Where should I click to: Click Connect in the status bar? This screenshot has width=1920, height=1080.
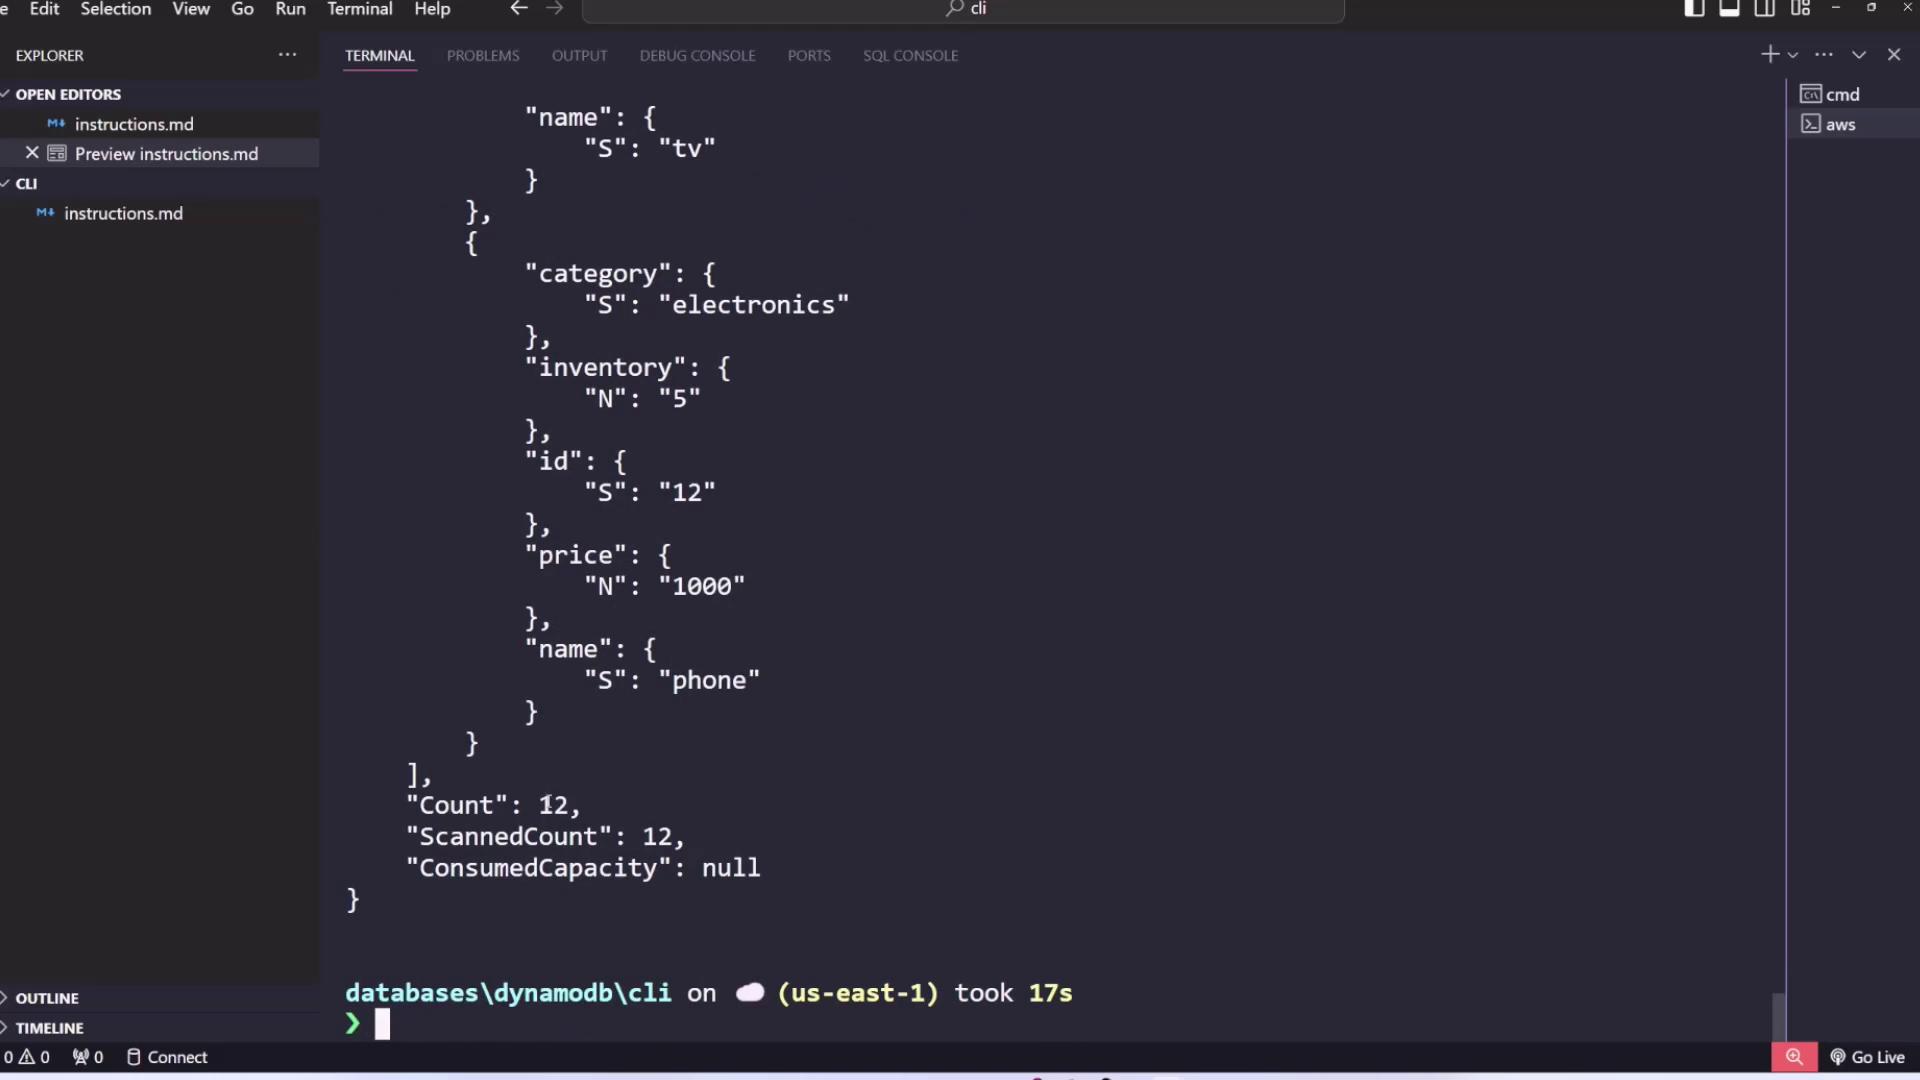click(x=167, y=1057)
